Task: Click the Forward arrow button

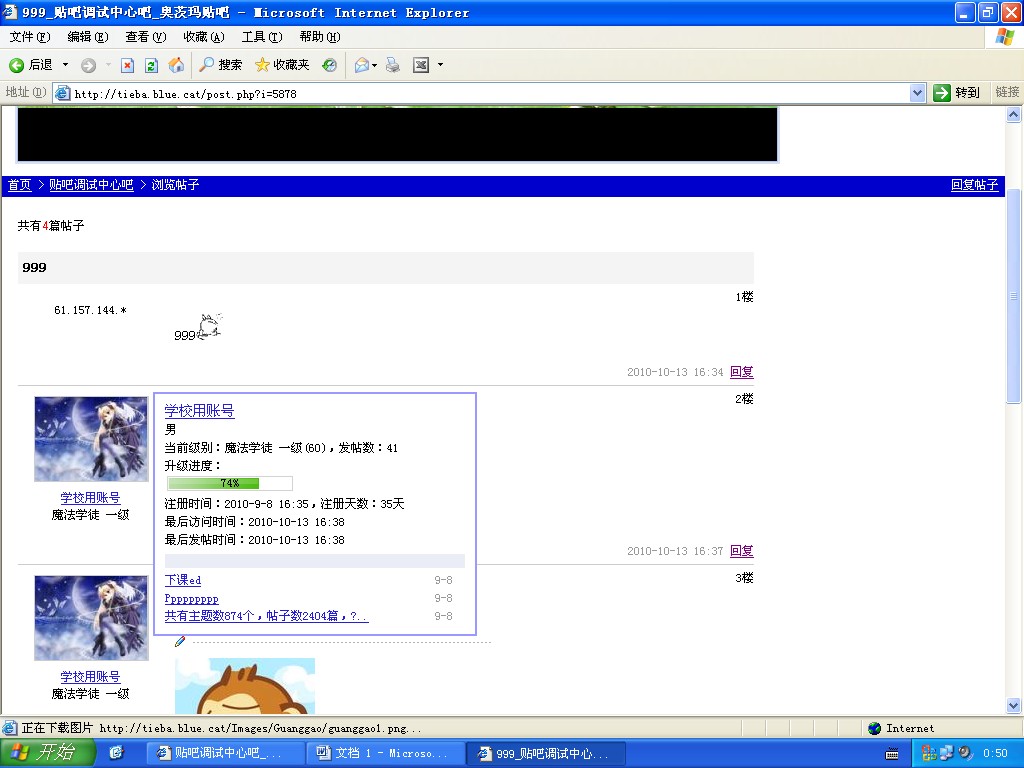Action: coord(88,65)
